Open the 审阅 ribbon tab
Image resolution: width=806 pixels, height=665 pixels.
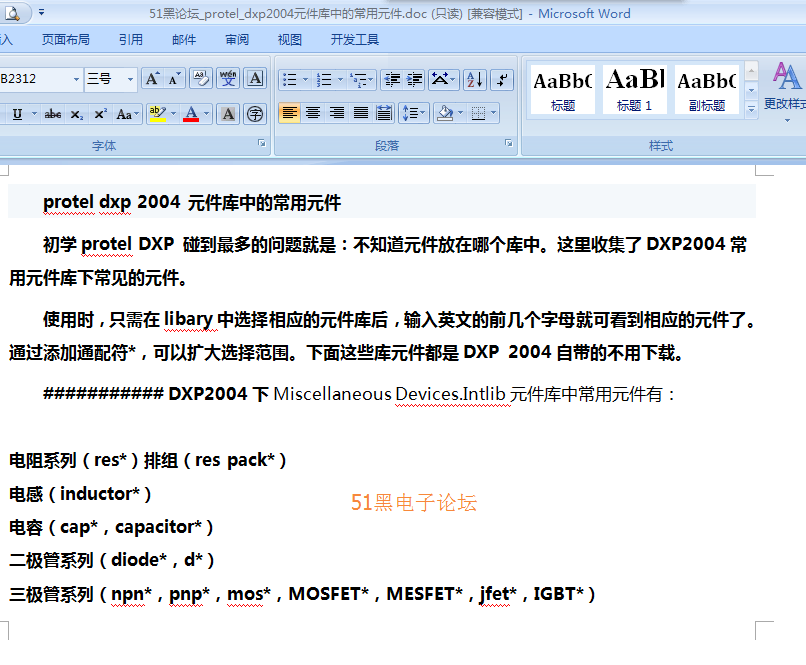[237, 40]
